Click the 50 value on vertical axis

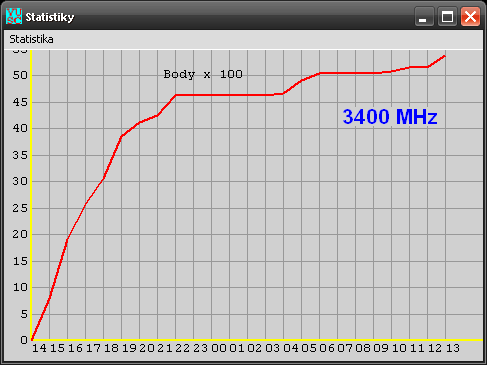[x=20, y=75]
